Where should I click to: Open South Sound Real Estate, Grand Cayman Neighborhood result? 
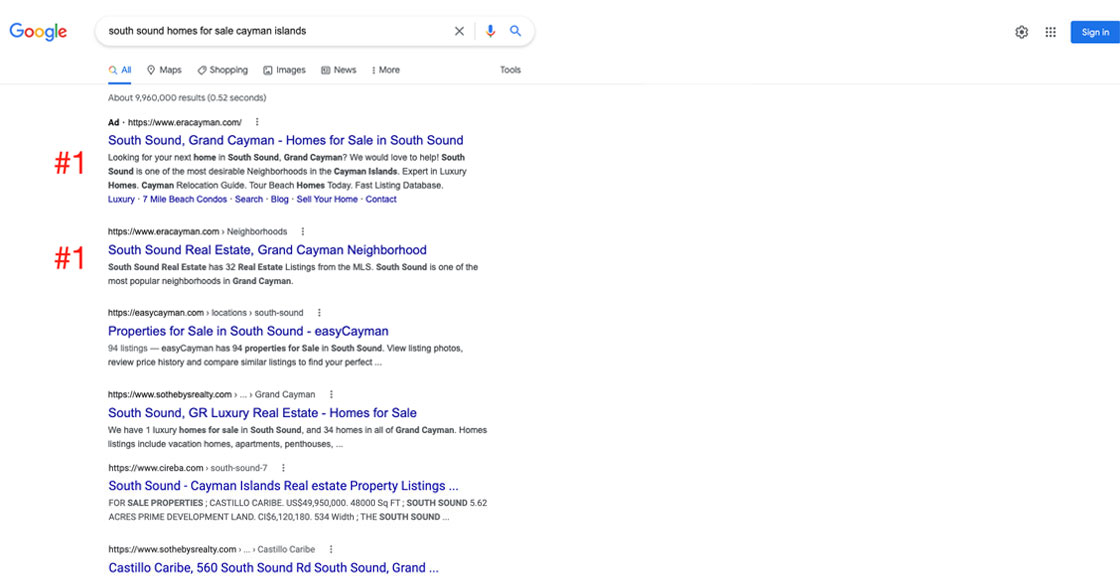click(267, 250)
